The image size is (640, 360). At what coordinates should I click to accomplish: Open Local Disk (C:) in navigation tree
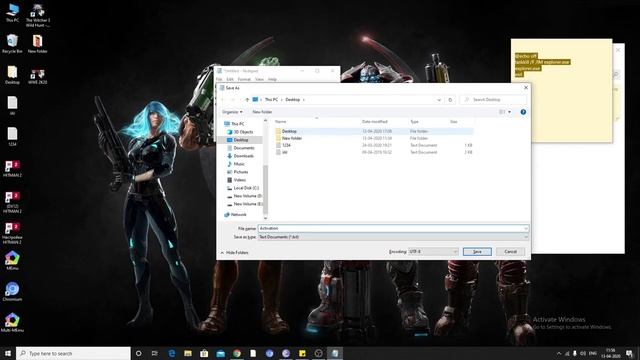[246, 188]
